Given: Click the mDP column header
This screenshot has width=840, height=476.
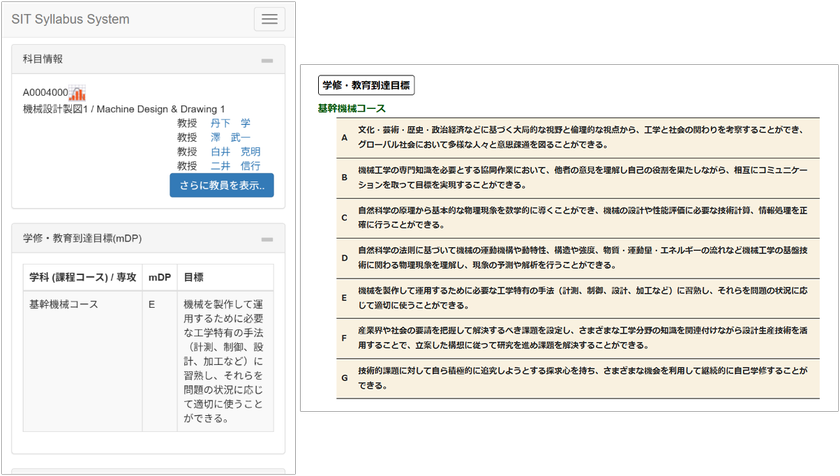Looking at the screenshot, I should (160, 277).
